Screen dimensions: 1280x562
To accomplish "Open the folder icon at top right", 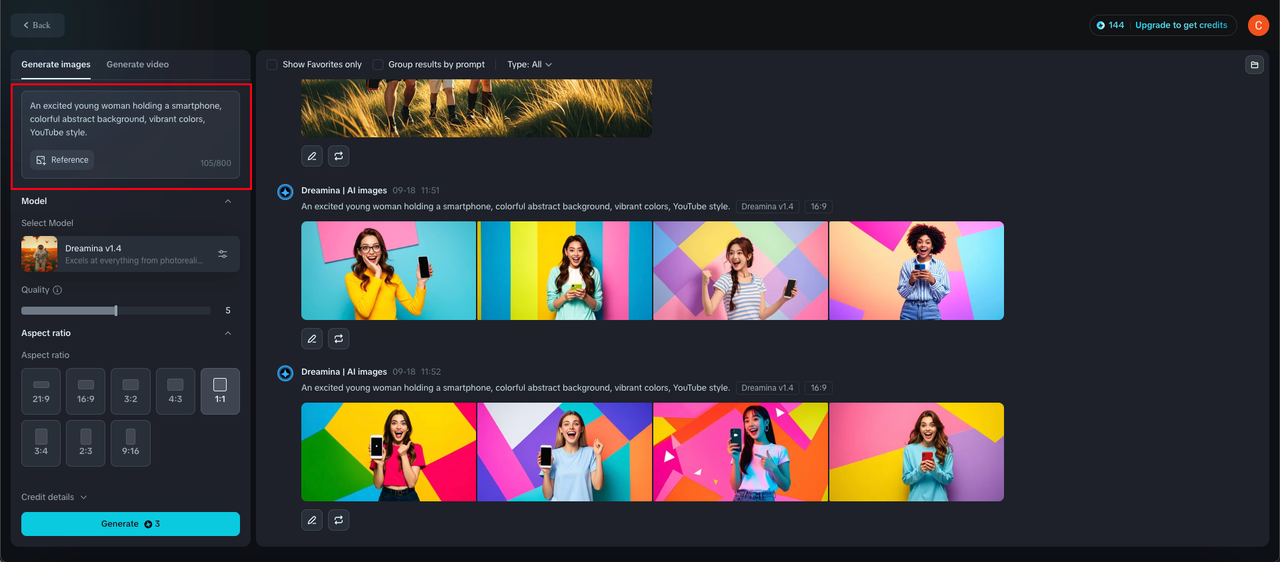I will point(1254,65).
